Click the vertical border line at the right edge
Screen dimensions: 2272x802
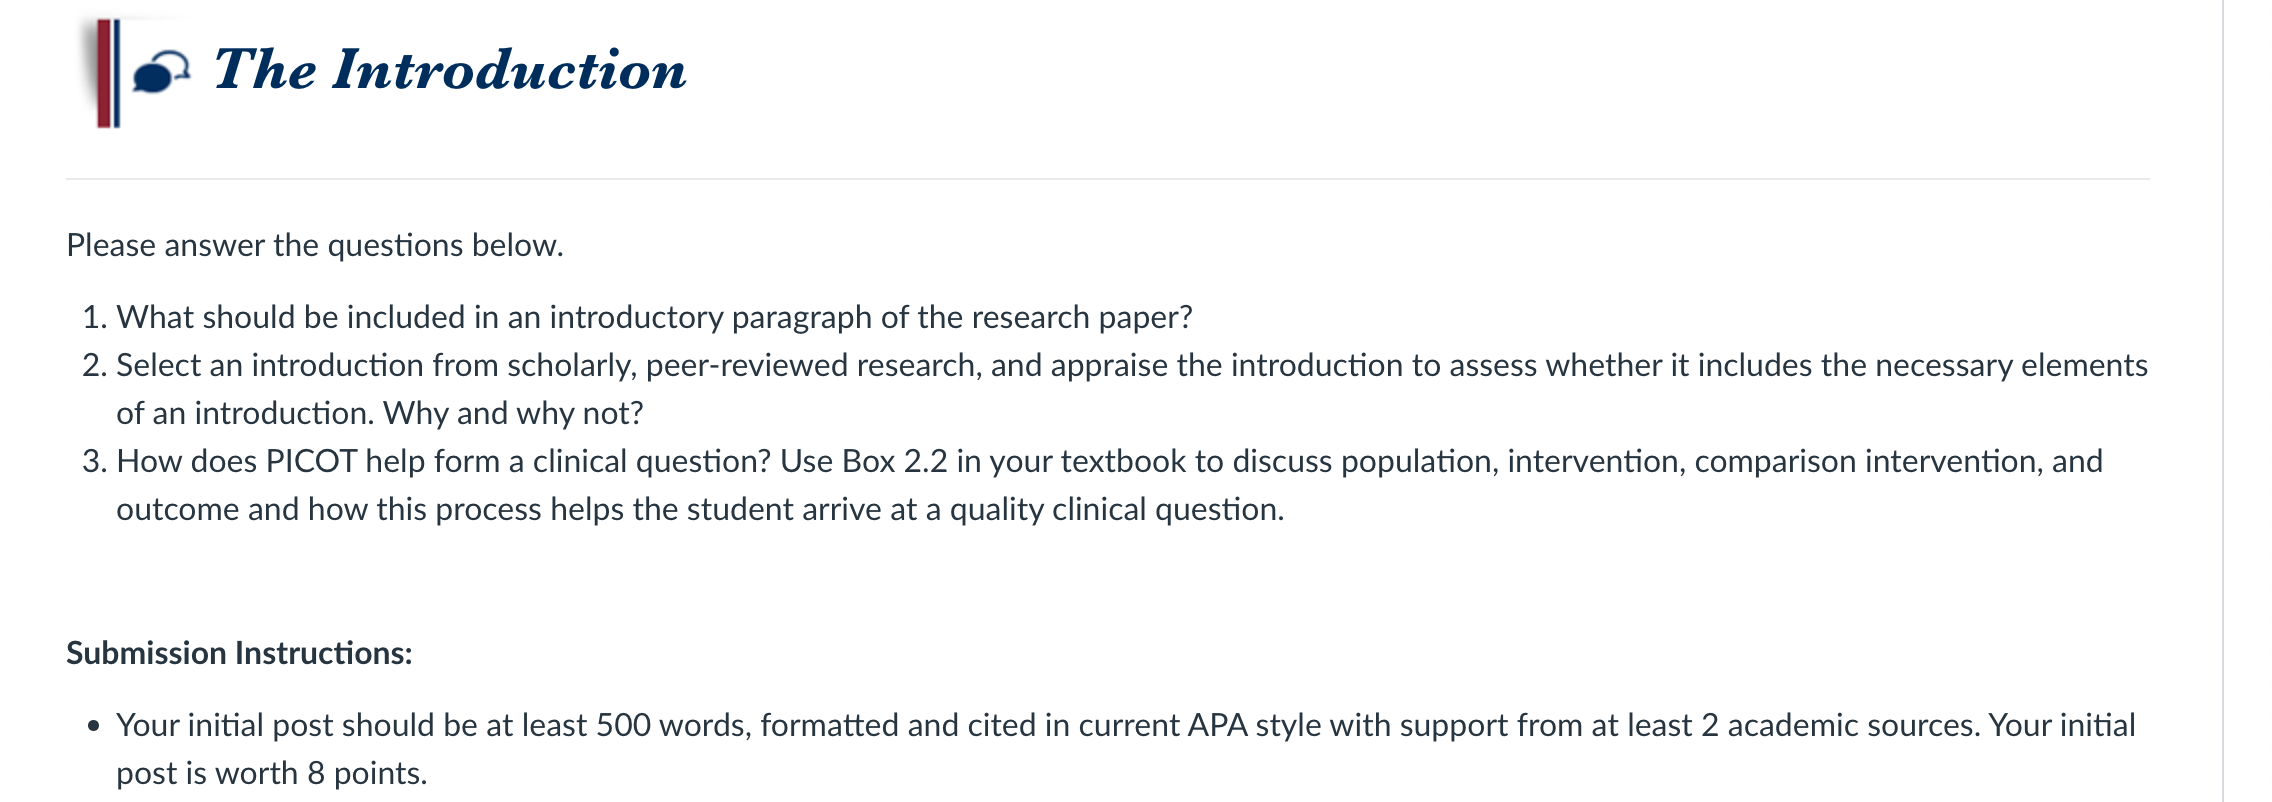point(2223,401)
